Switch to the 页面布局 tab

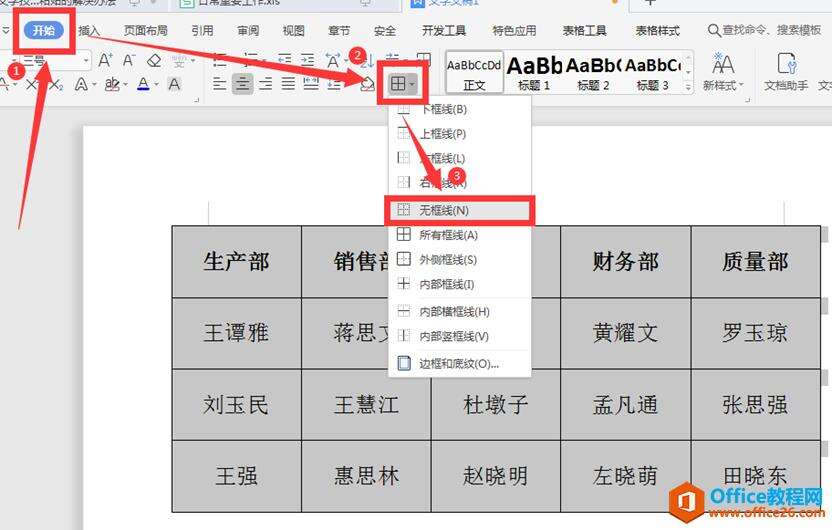pos(145,31)
